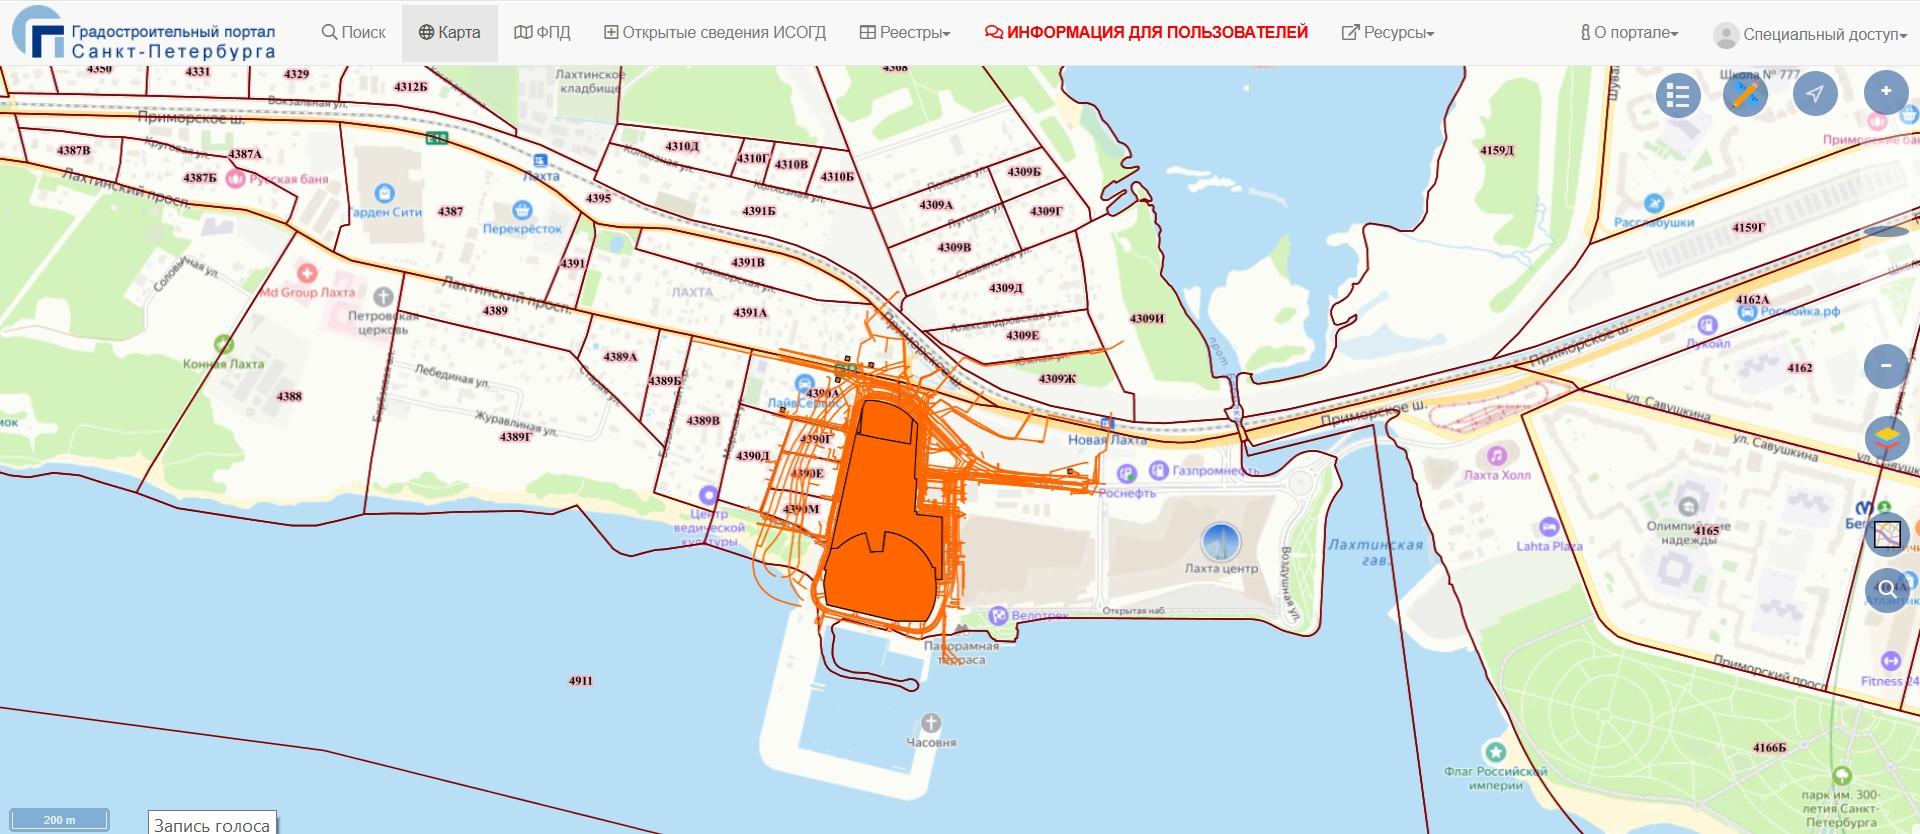
Task: Click quarter label 4309Д
Action: click(1006, 288)
